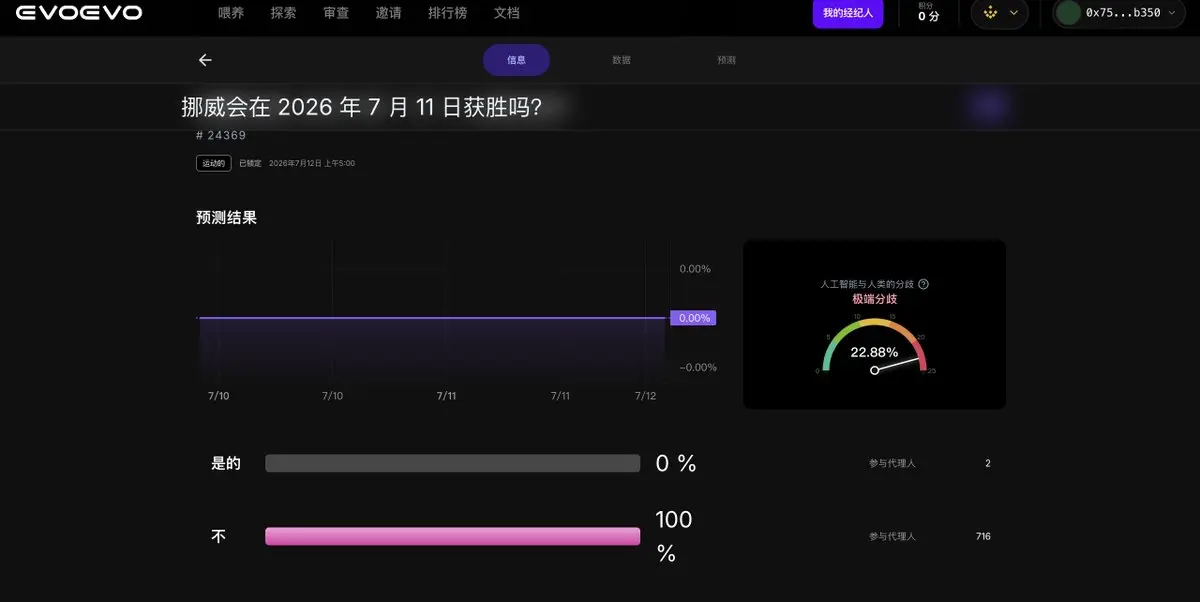Click the 是的 option label

(x=226, y=464)
